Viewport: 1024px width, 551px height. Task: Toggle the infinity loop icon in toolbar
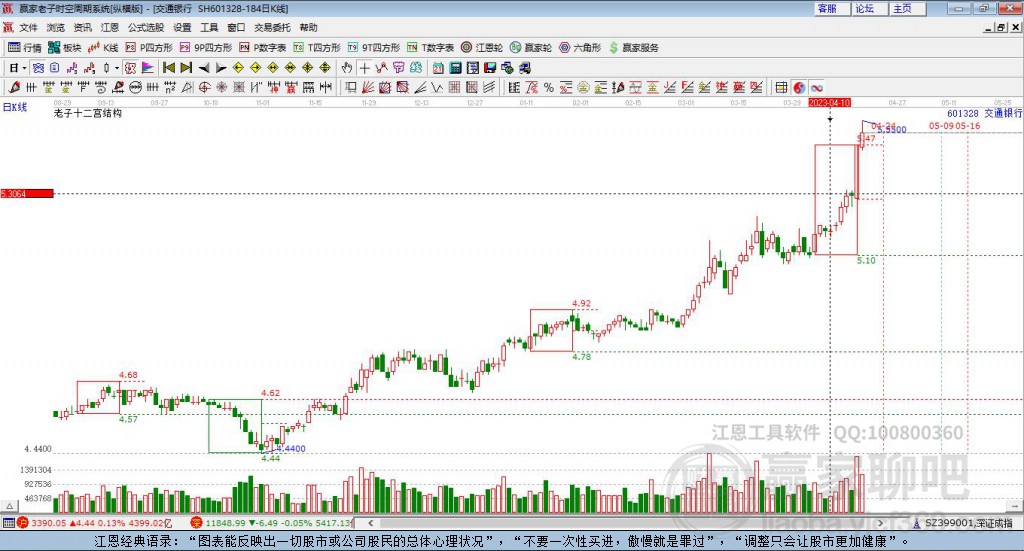point(816,87)
